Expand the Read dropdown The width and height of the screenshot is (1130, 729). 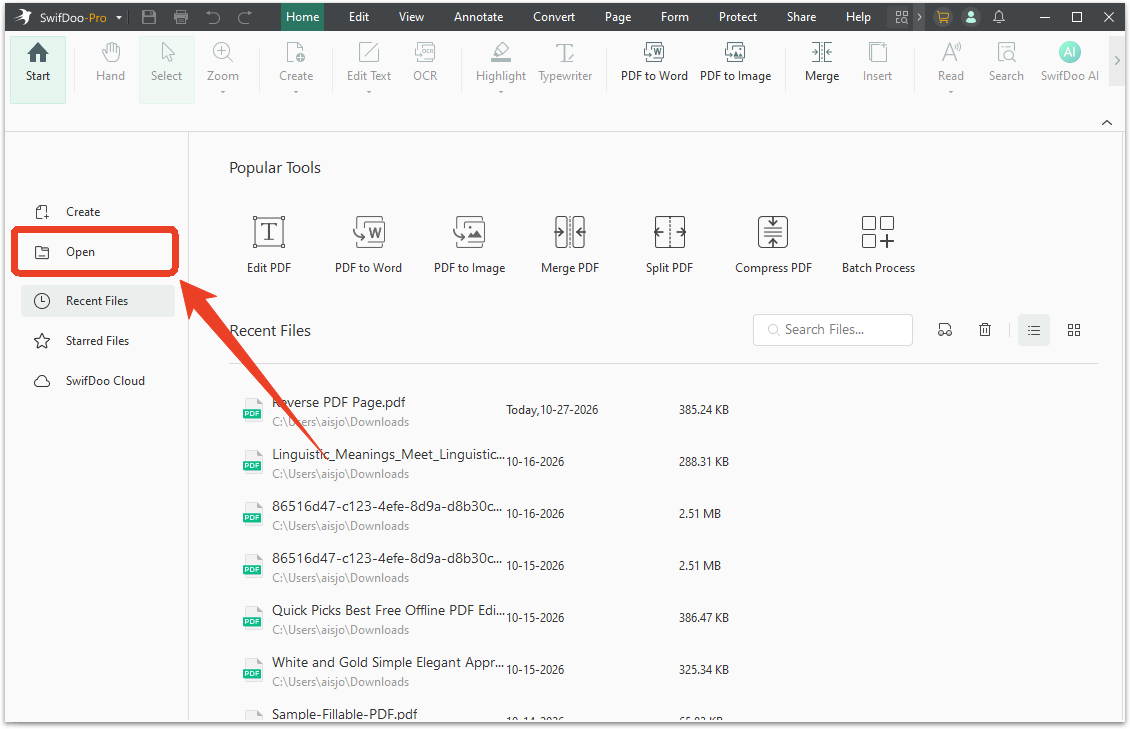951,92
